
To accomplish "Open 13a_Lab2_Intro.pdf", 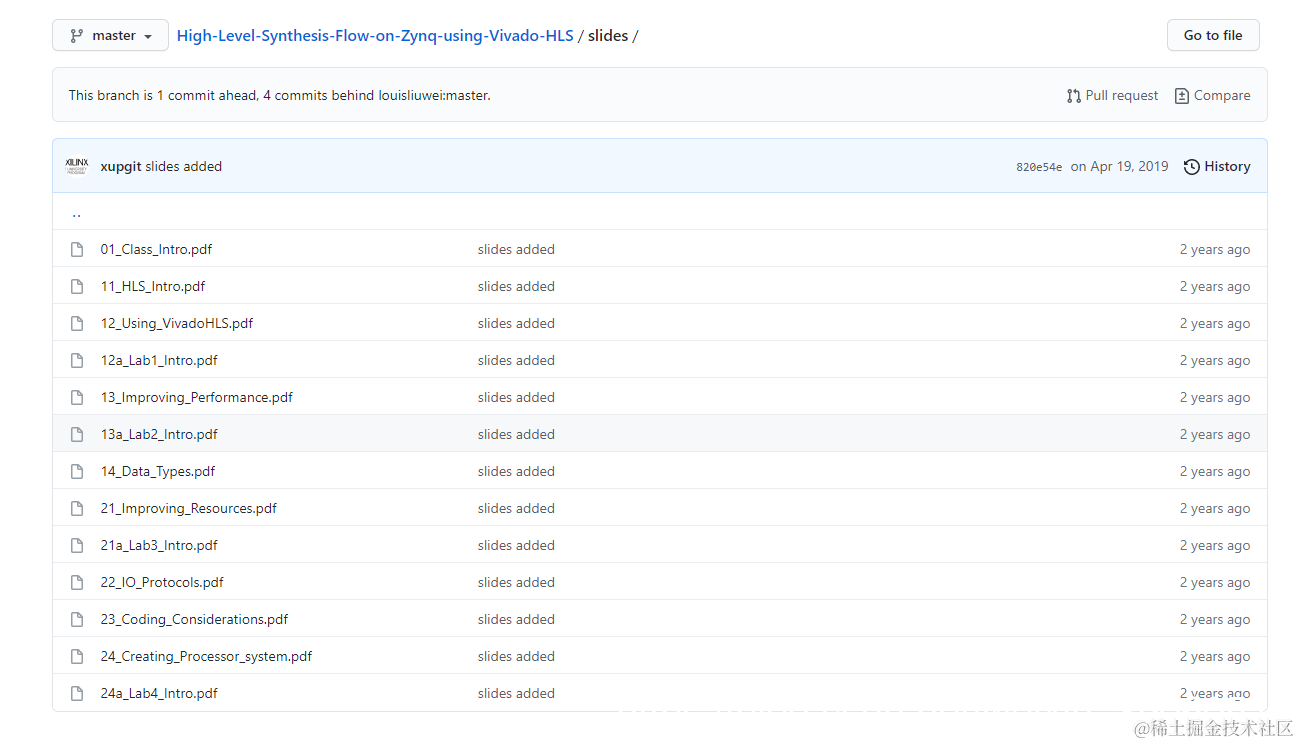I will 159,434.
